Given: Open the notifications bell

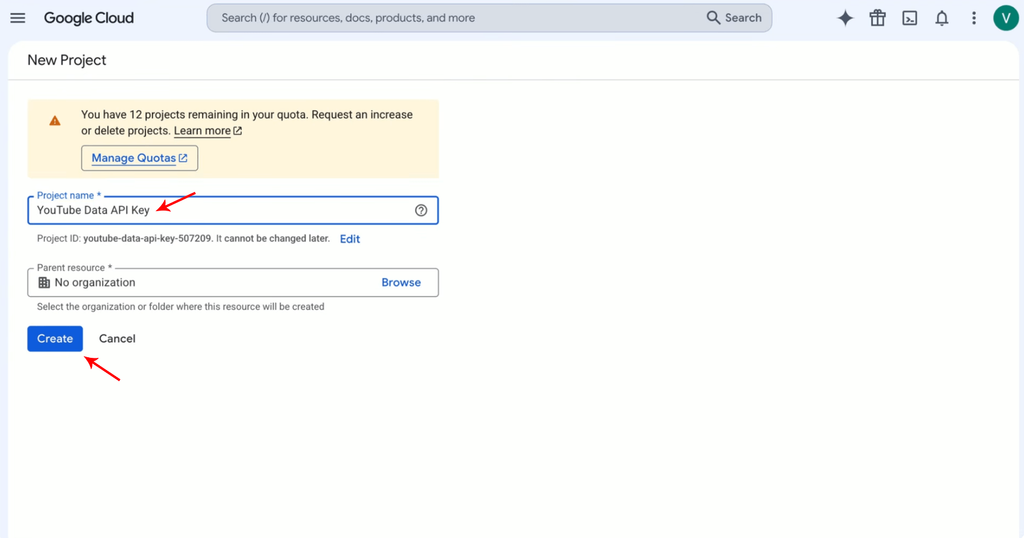Looking at the screenshot, I should [x=942, y=18].
